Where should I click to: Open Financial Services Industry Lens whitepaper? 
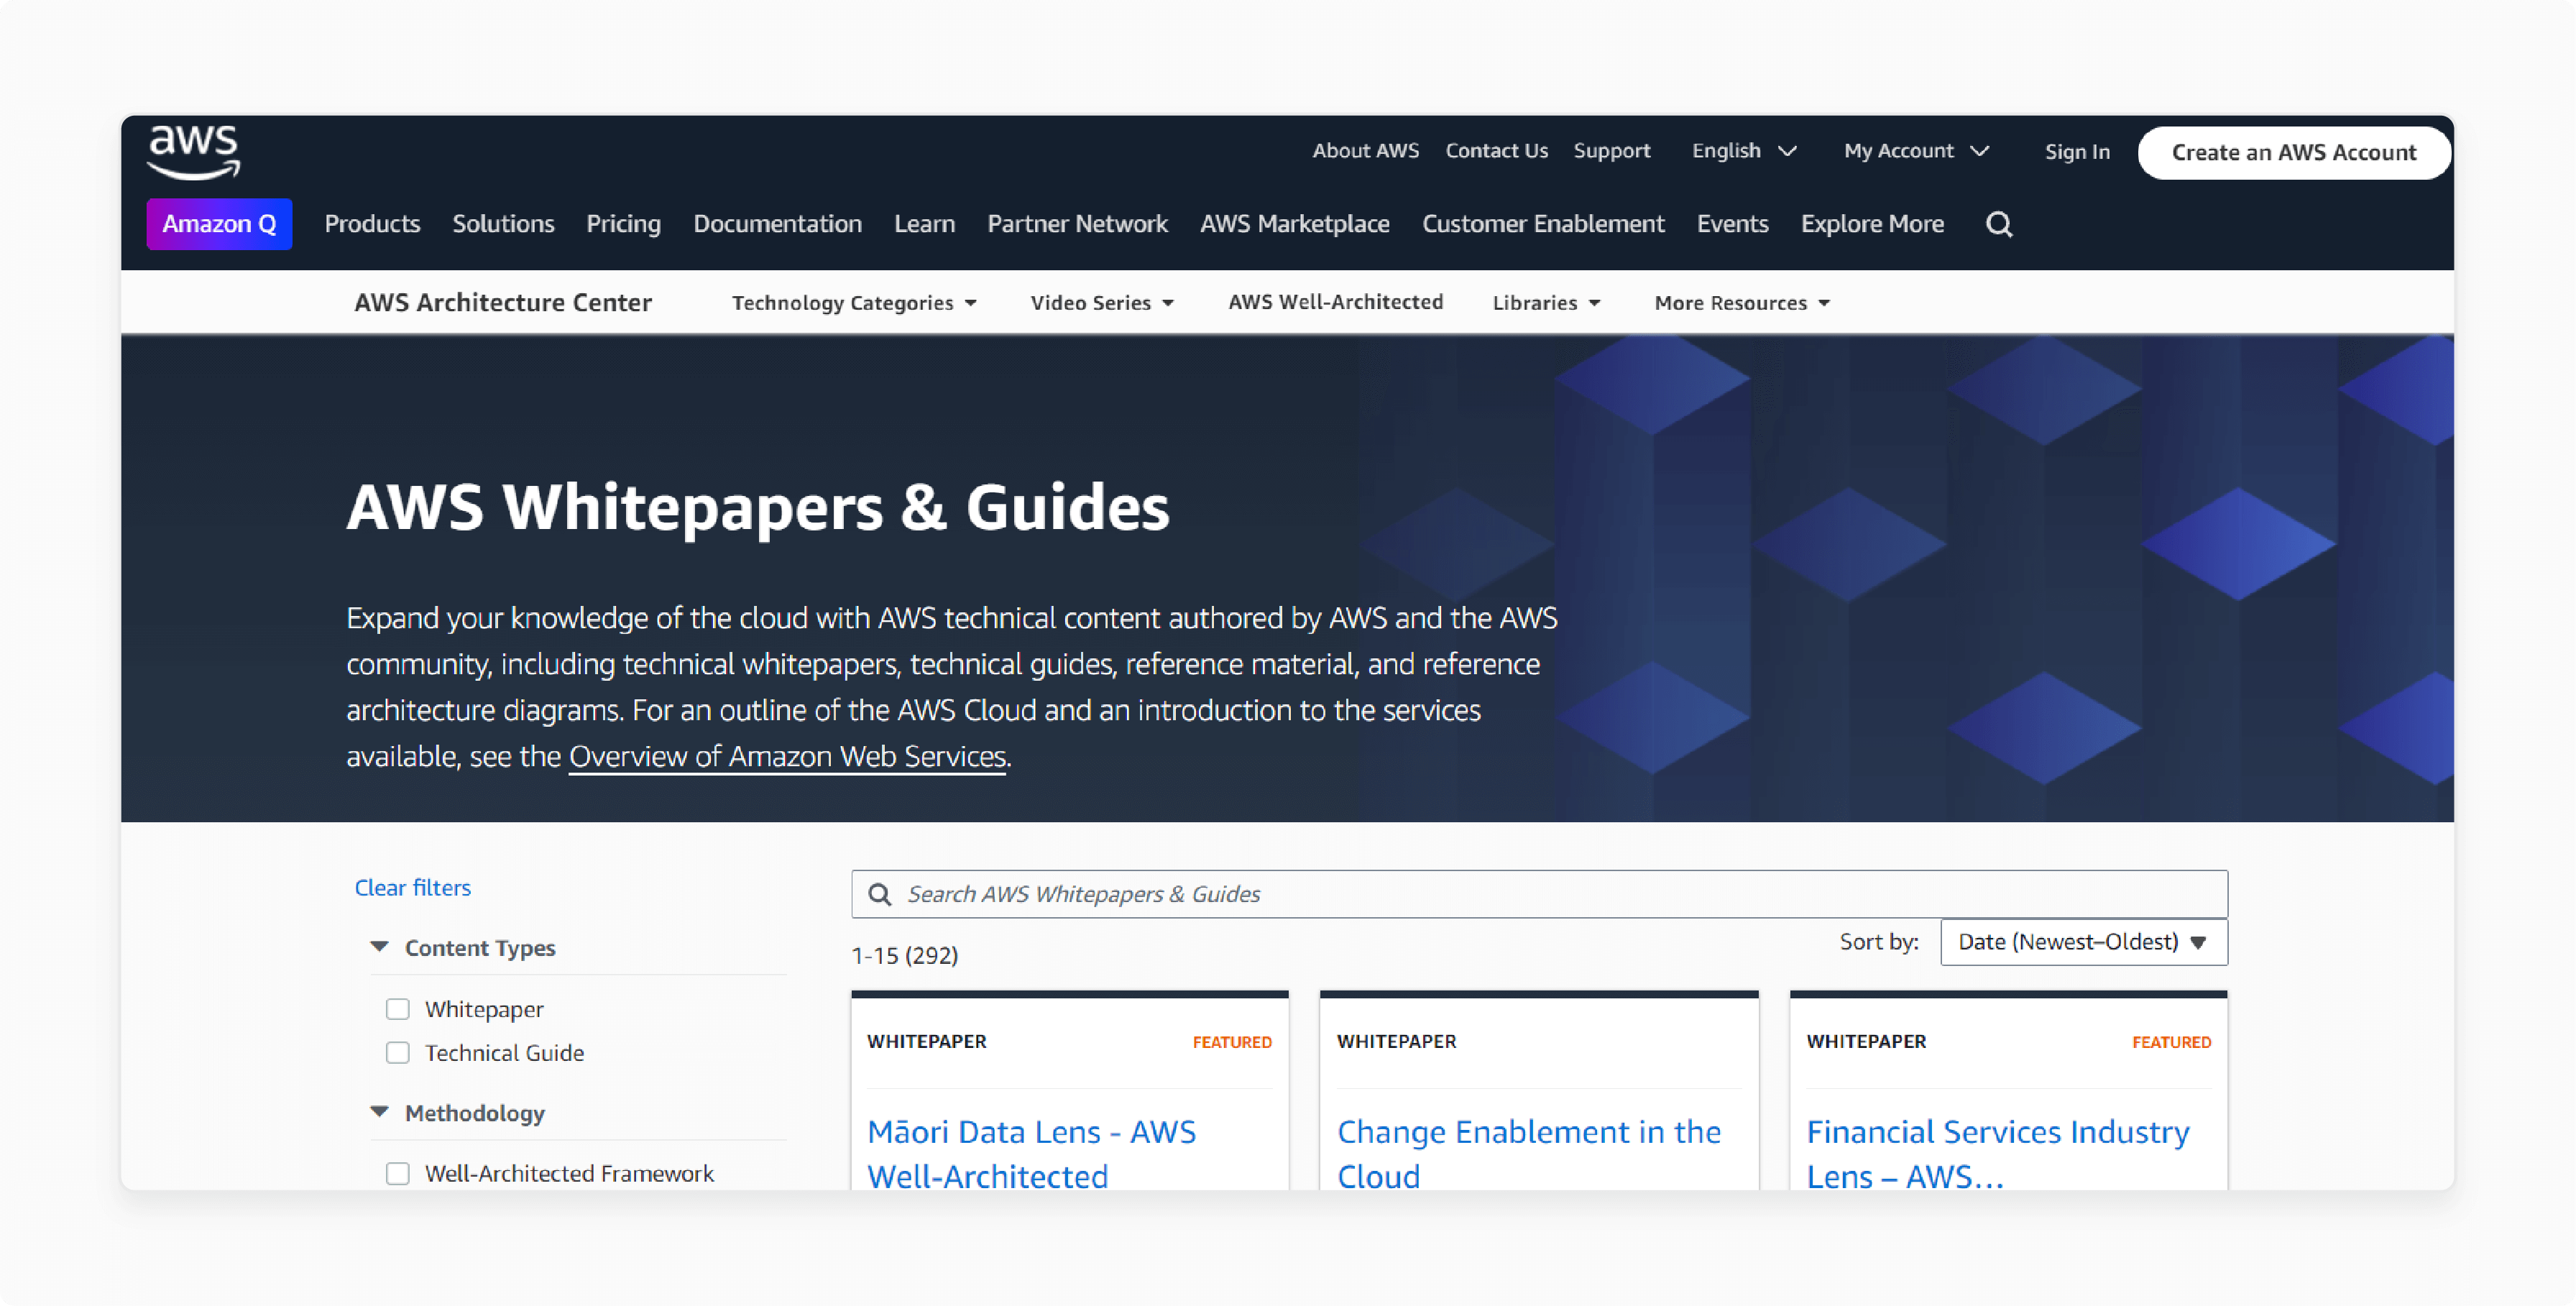(1998, 1154)
